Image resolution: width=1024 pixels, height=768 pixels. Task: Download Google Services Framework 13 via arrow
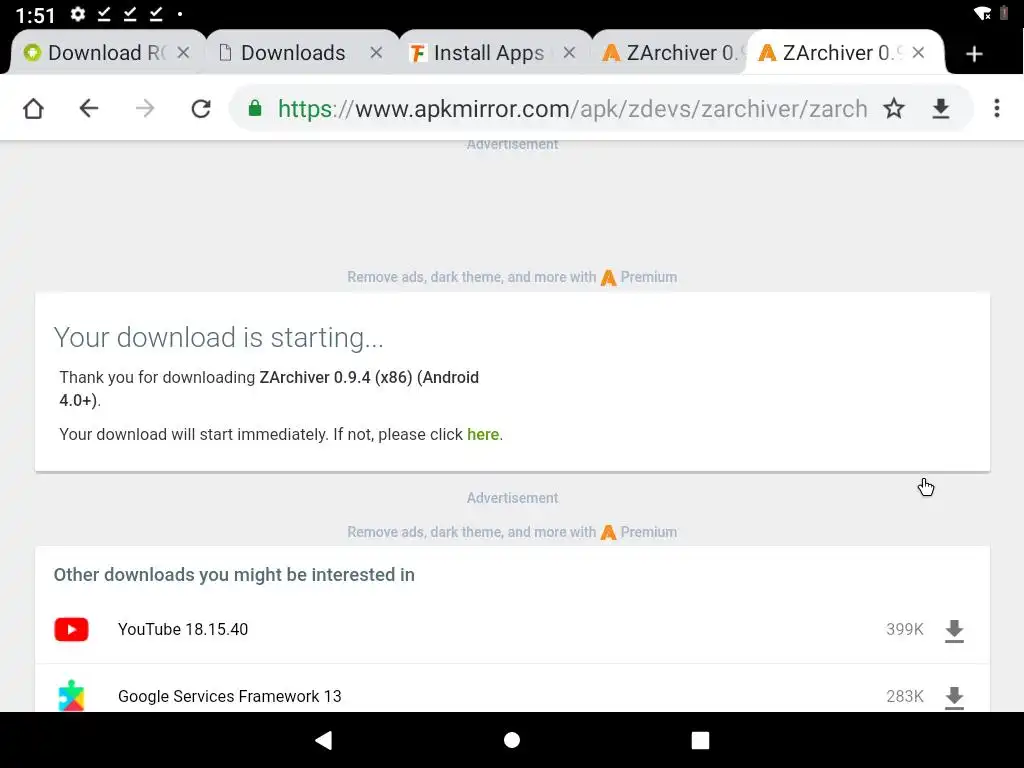click(x=954, y=697)
